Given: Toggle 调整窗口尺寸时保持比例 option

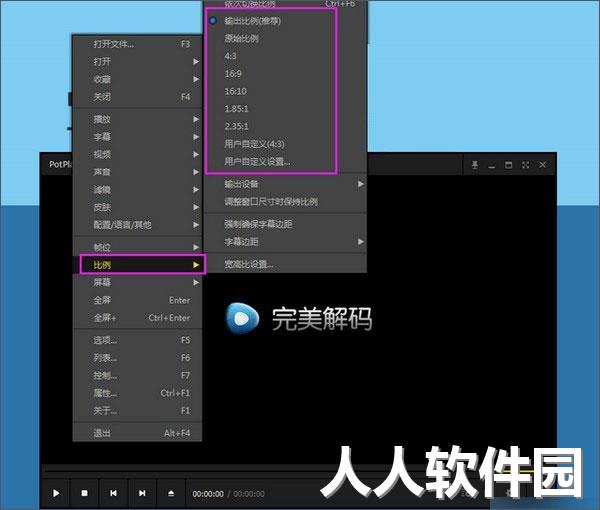Looking at the screenshot, I should (x=285, y=202).
